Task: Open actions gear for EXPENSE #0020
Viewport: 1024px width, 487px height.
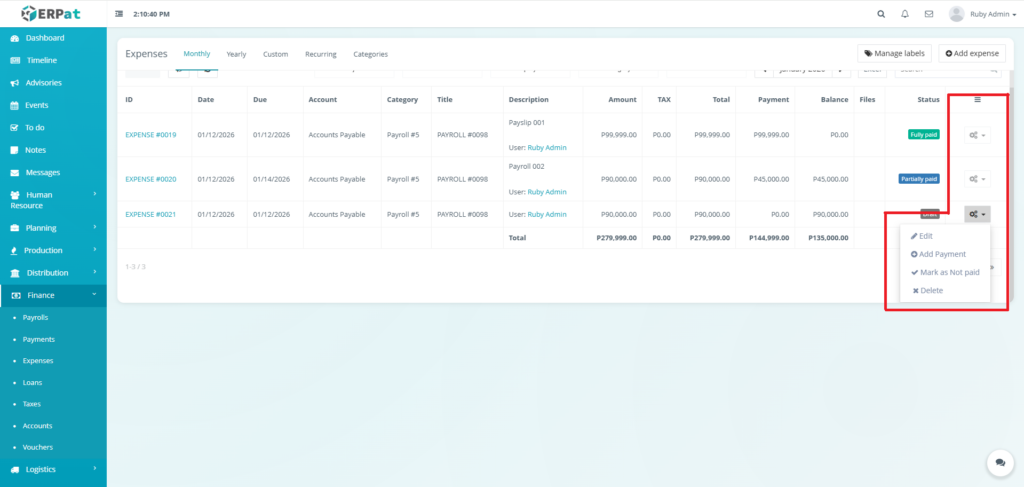Action: coord(977,179)
